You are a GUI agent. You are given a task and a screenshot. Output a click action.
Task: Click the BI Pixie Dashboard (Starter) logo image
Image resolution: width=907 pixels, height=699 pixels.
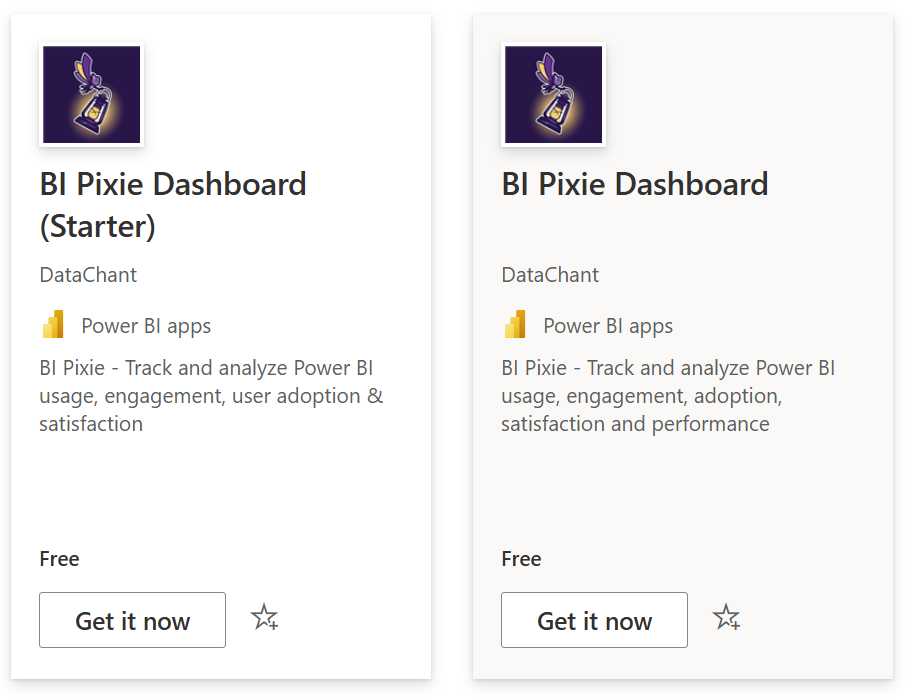(x=91, y=95)
